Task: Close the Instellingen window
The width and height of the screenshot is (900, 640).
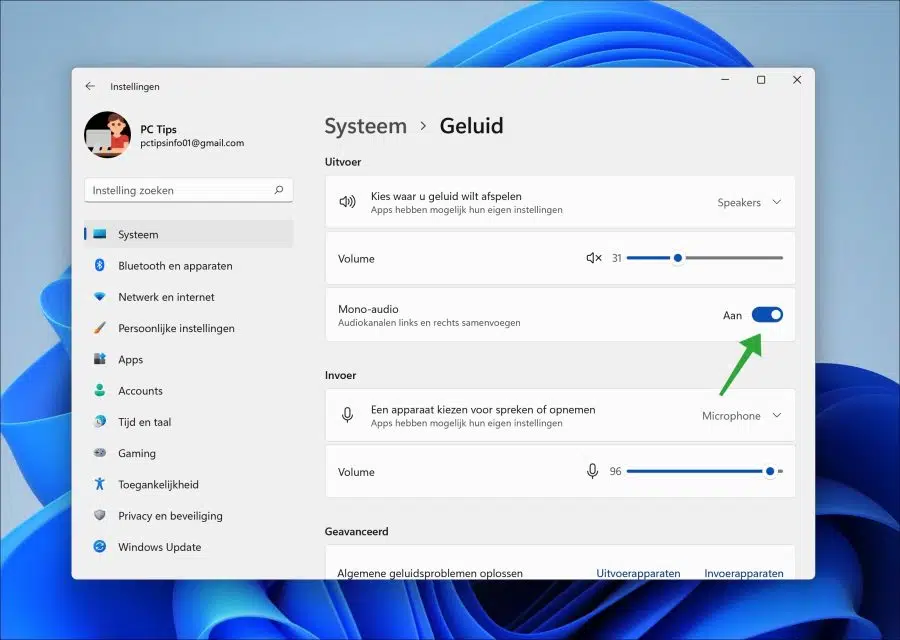Action: (797, 80)
